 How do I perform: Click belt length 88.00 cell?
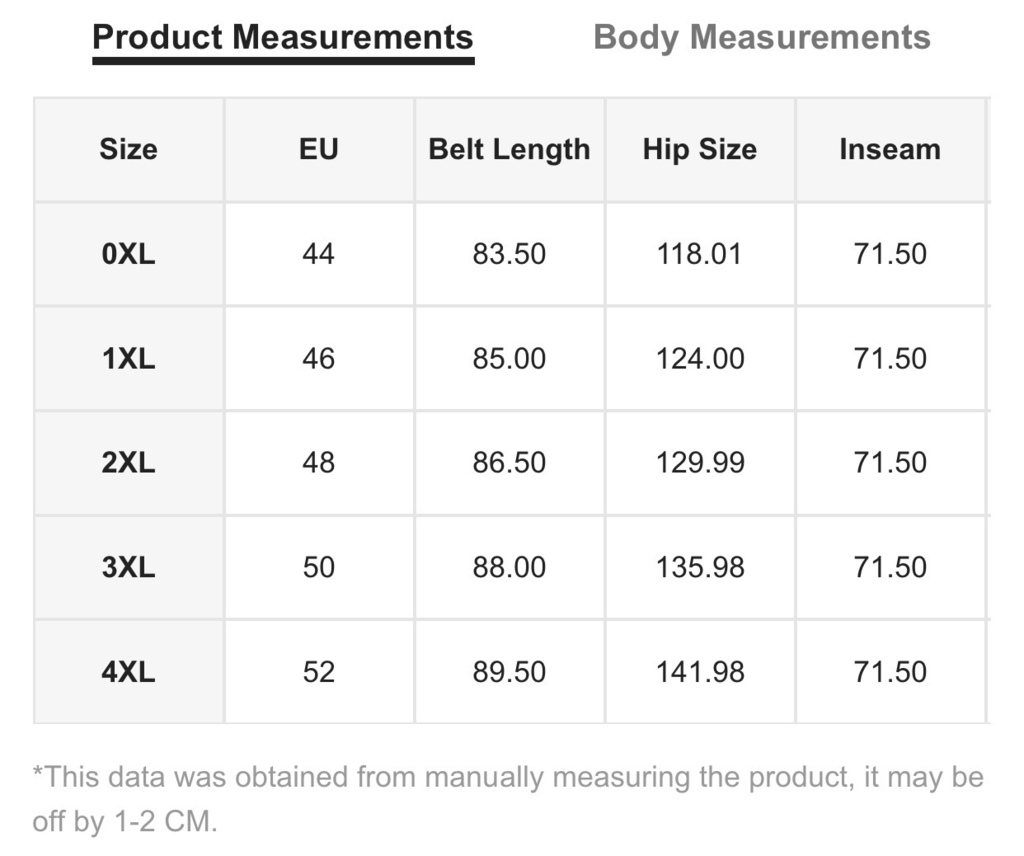pyautogui.click(x=509, y=567)
